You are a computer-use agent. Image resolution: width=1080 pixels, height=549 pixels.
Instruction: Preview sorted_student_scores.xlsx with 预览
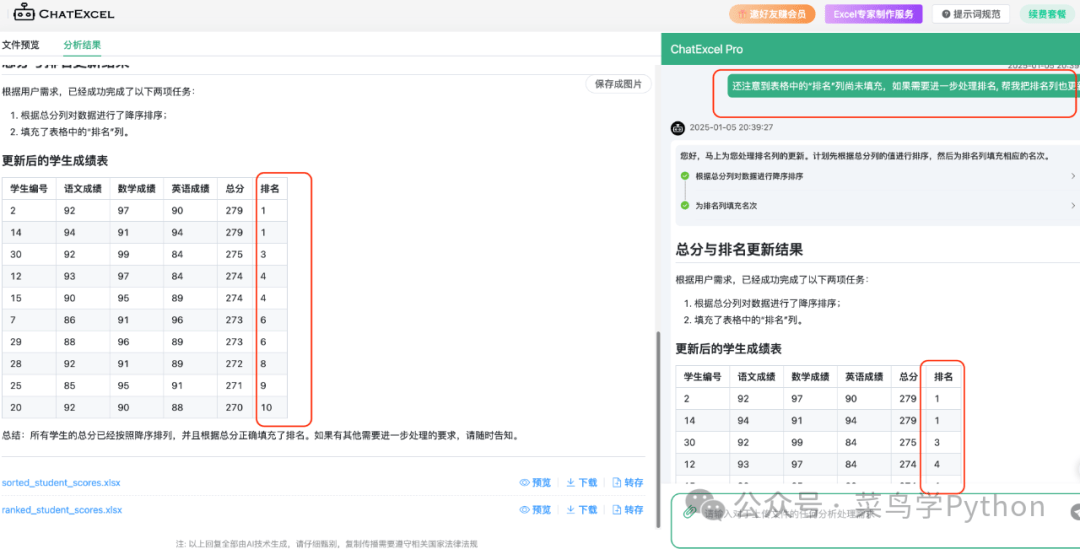(x=535, y=483)
